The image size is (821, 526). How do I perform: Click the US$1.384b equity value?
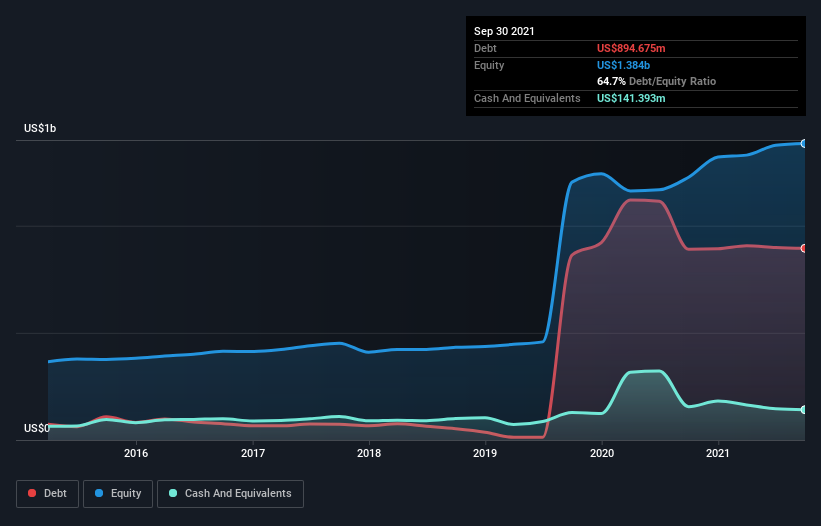point(623,65)
